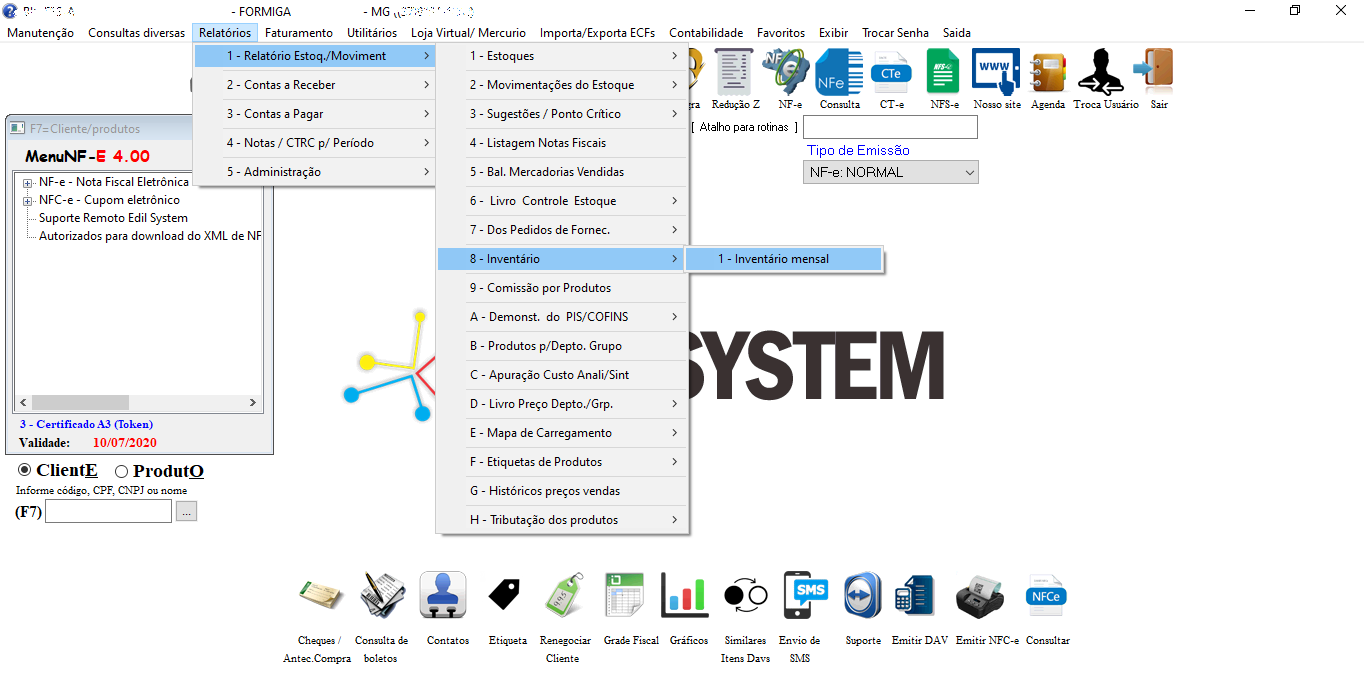
Task: Expand the NF-e Nota Fiscal Eletrônica tree node
Action: tap(28, 183)
